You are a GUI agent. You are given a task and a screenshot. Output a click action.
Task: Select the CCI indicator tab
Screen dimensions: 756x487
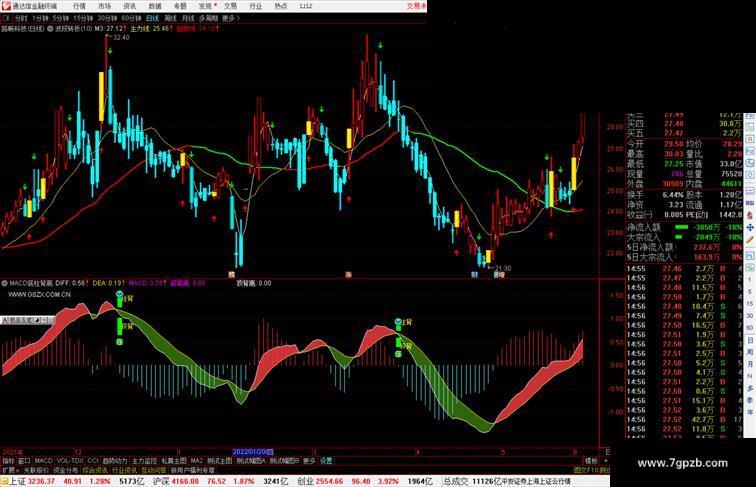pos(93,461)
